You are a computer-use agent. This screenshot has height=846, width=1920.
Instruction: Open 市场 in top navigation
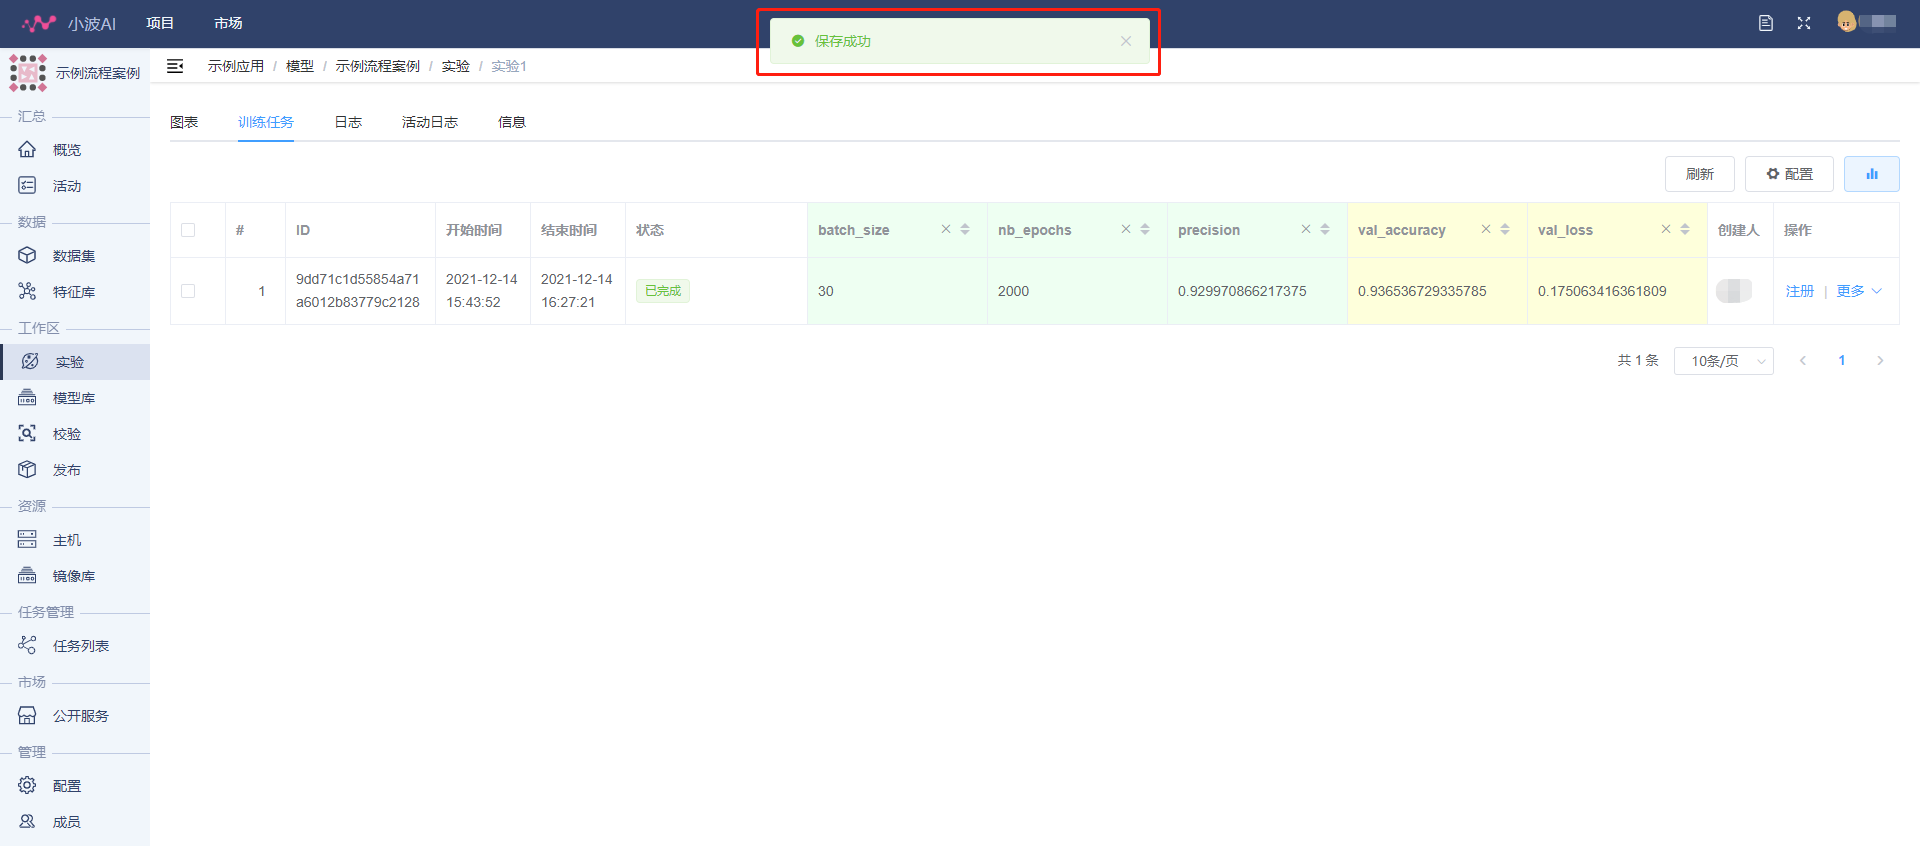click(x=228, y=23)
